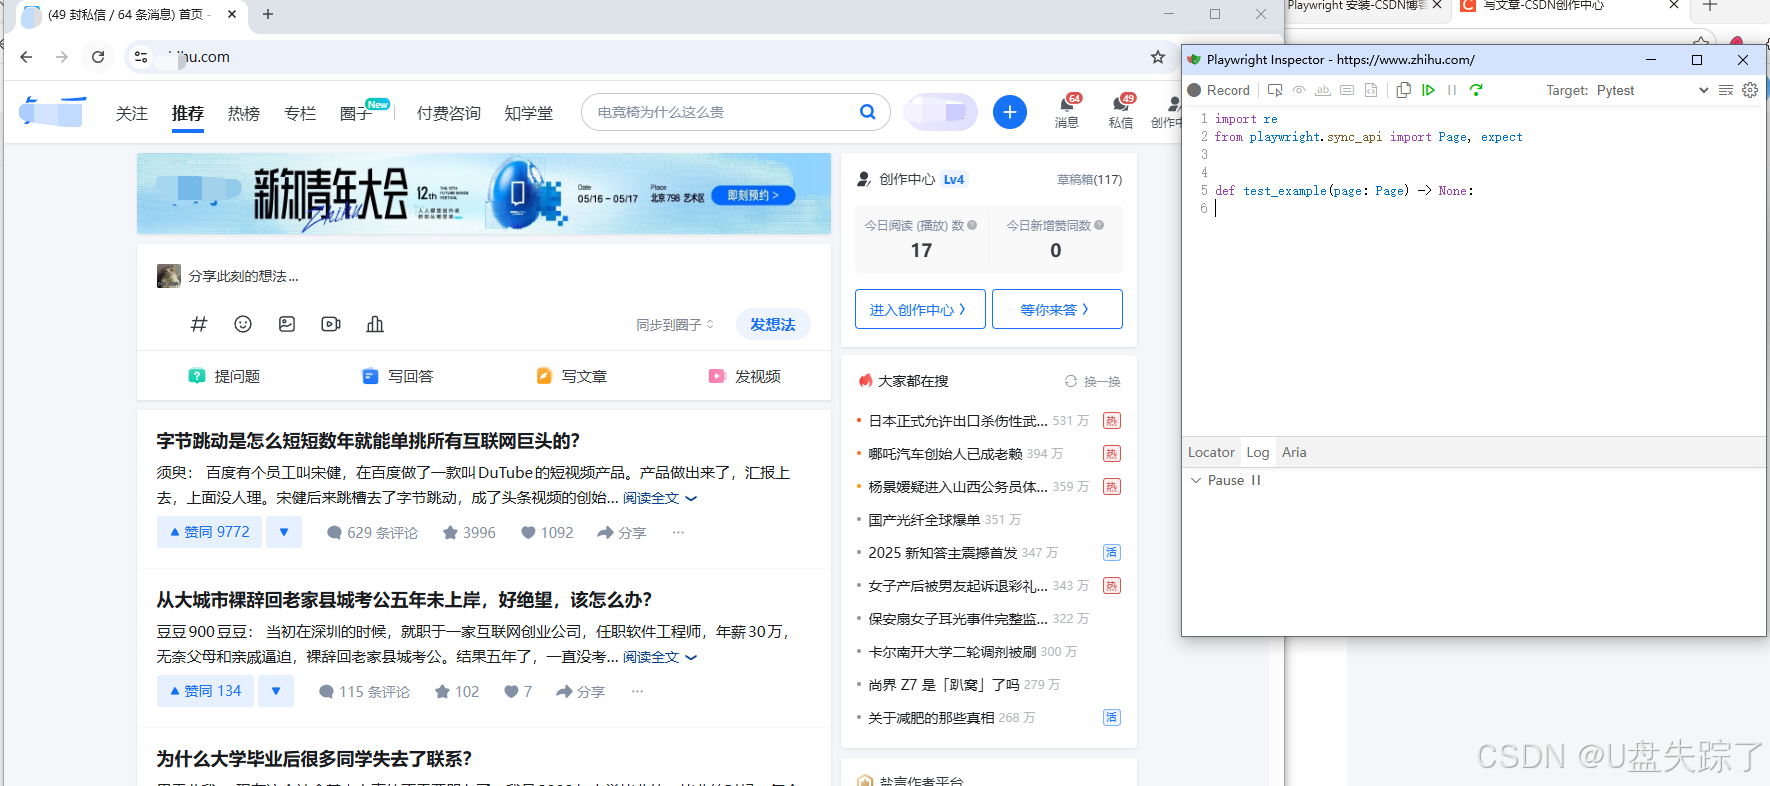Open 知学堂 in Zhihu navigation

529,113
